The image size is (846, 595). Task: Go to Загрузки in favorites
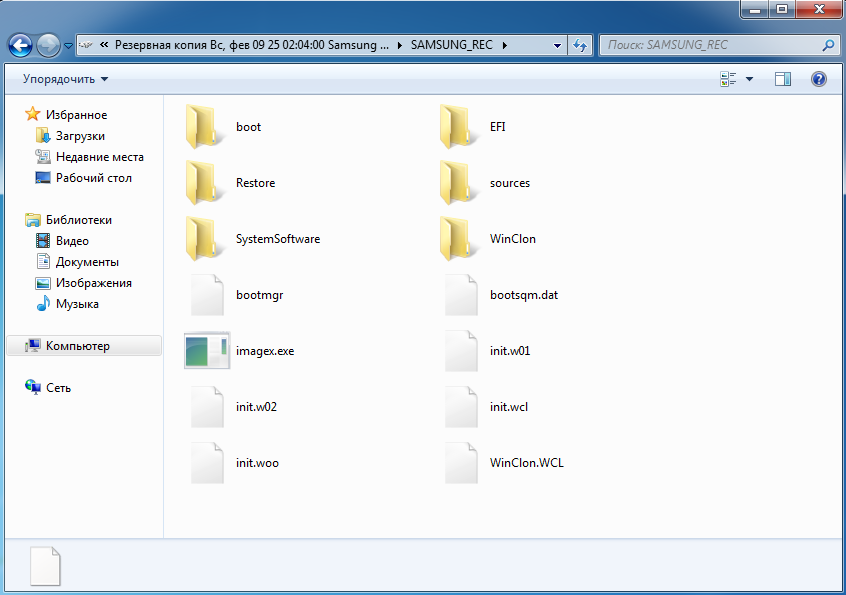(x=80, y=136)
